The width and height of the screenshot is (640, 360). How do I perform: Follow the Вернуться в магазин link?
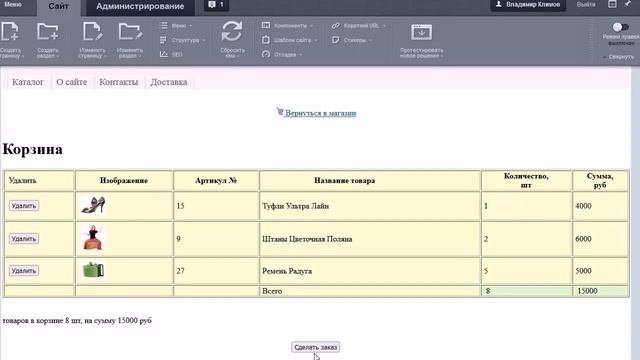[320, 113]
